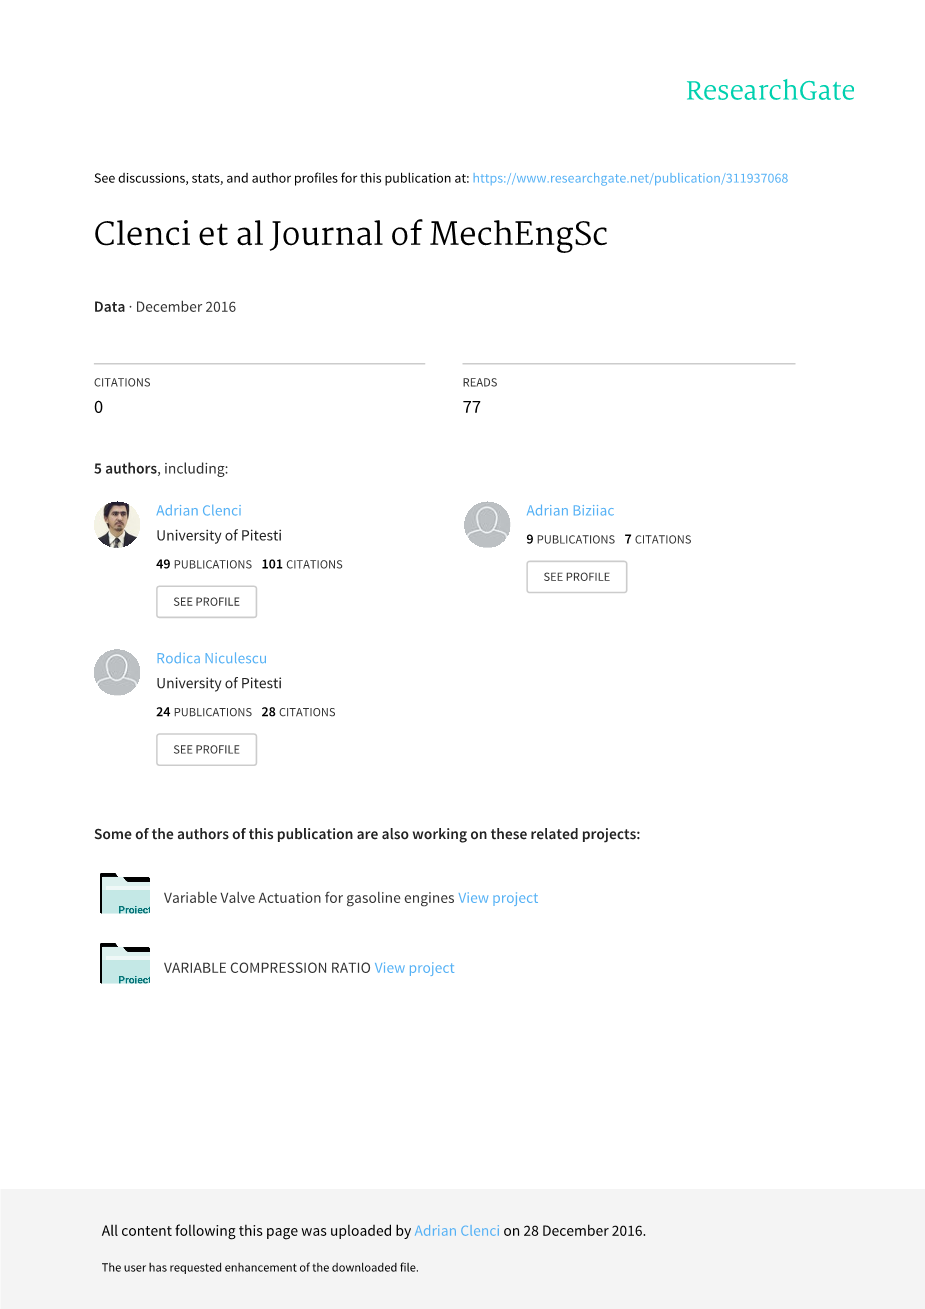Viewport: 925px width, 1309px height.
Task: View project for Variable Valve Actuation
Action: [x=498, y=898]
